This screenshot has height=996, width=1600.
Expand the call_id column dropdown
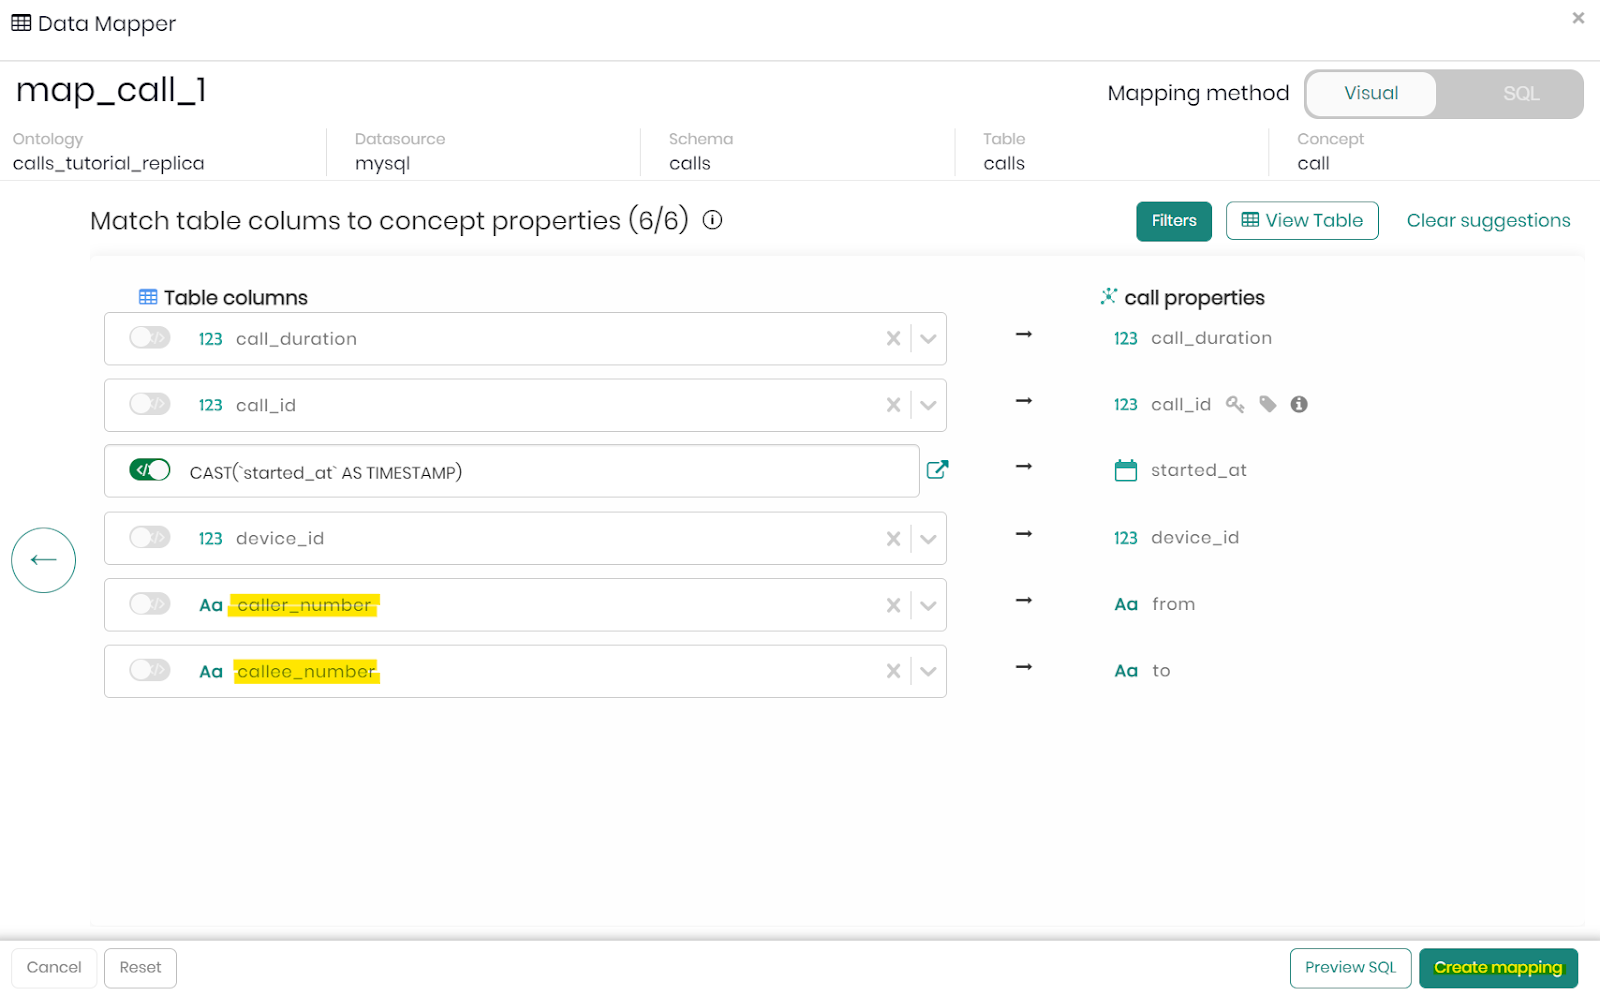pos(928,405)
